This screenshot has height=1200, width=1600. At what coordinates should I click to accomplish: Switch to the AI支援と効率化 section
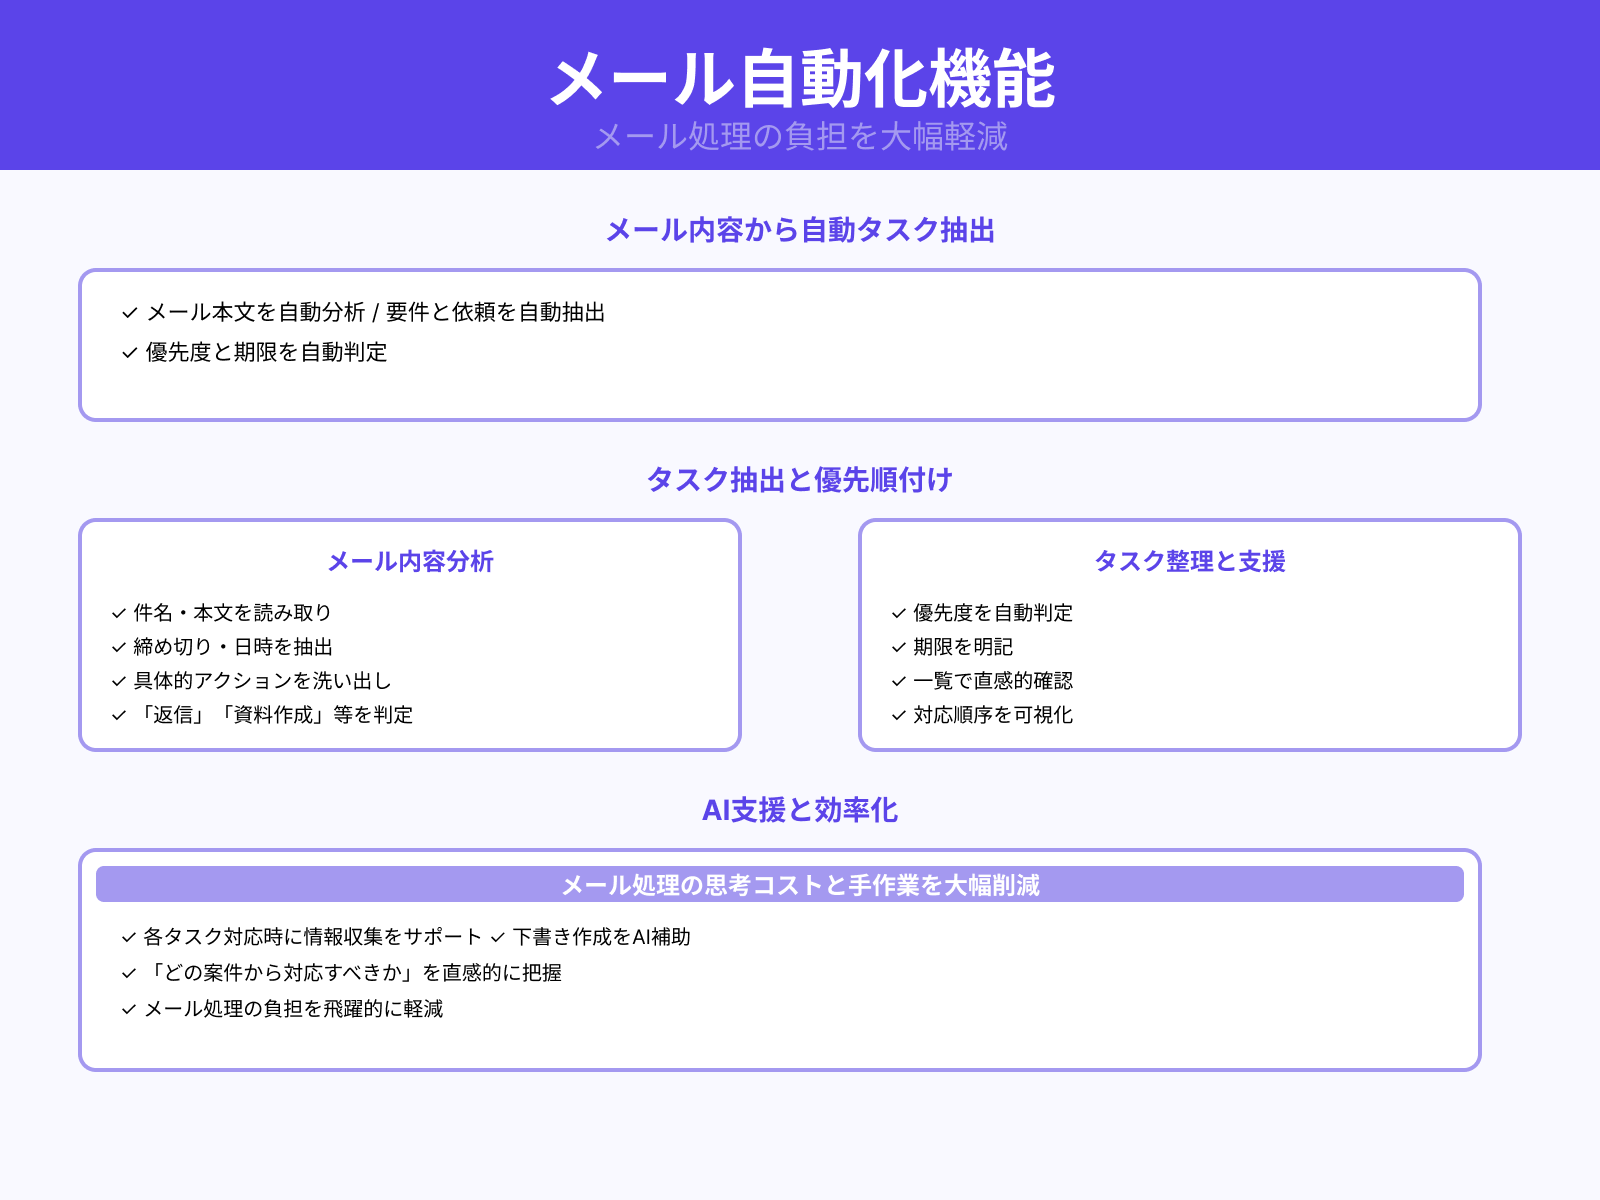pyautogui.click(x=801, y=811)
